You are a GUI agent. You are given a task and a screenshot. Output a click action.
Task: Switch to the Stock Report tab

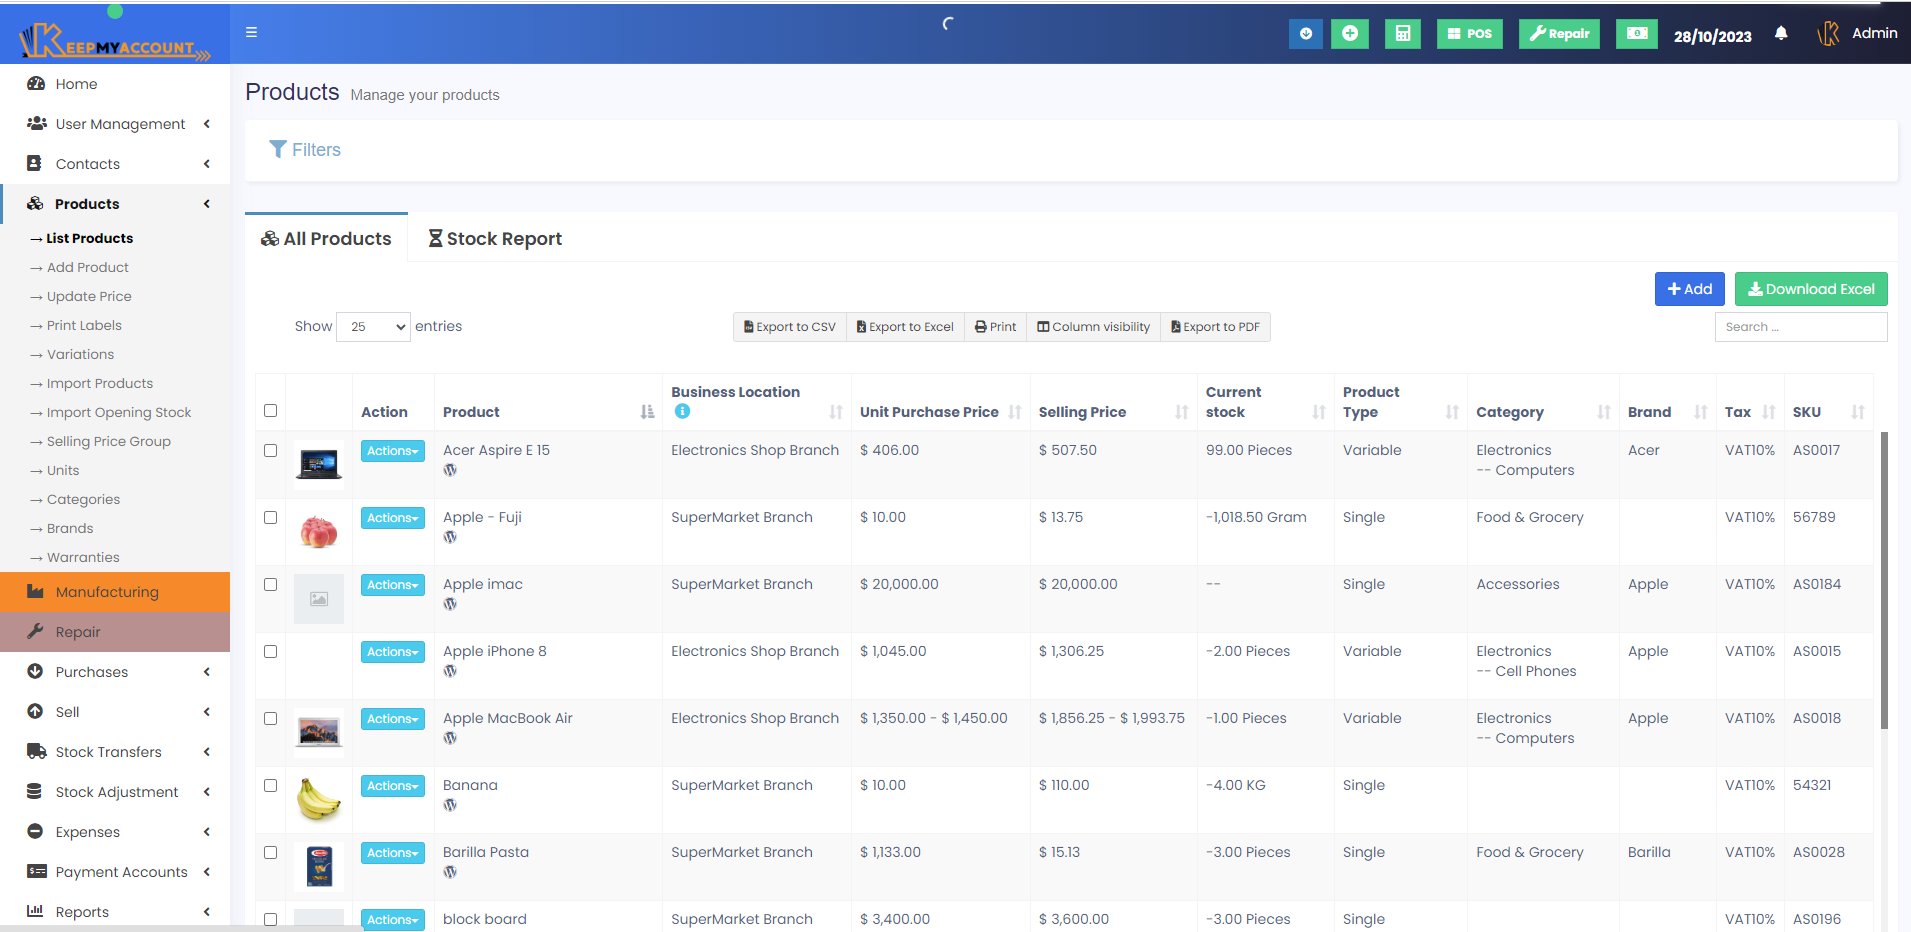click(495, 238)
